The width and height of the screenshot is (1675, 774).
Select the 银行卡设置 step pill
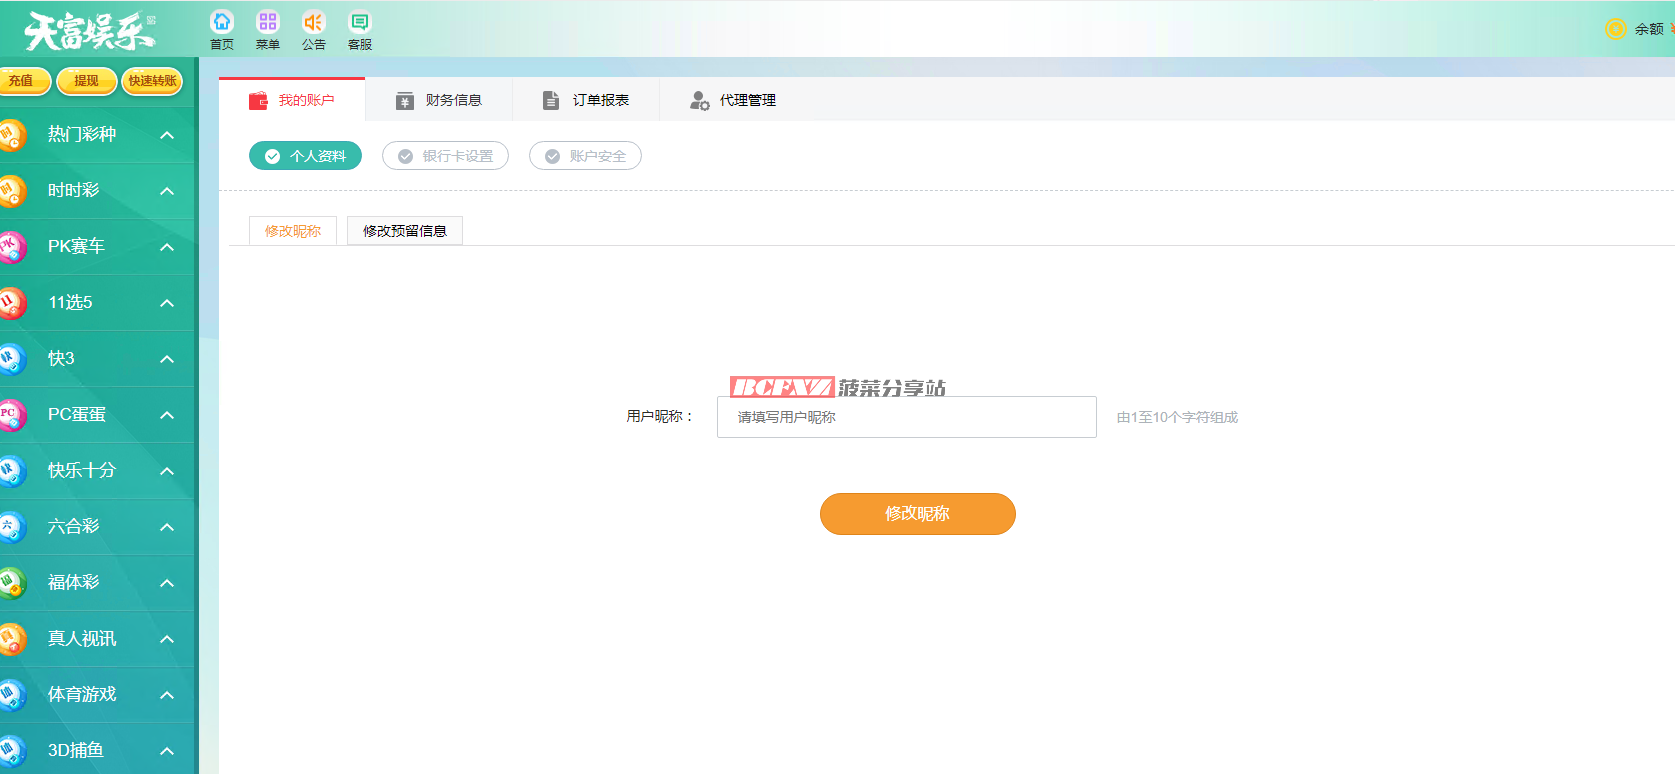445,156
